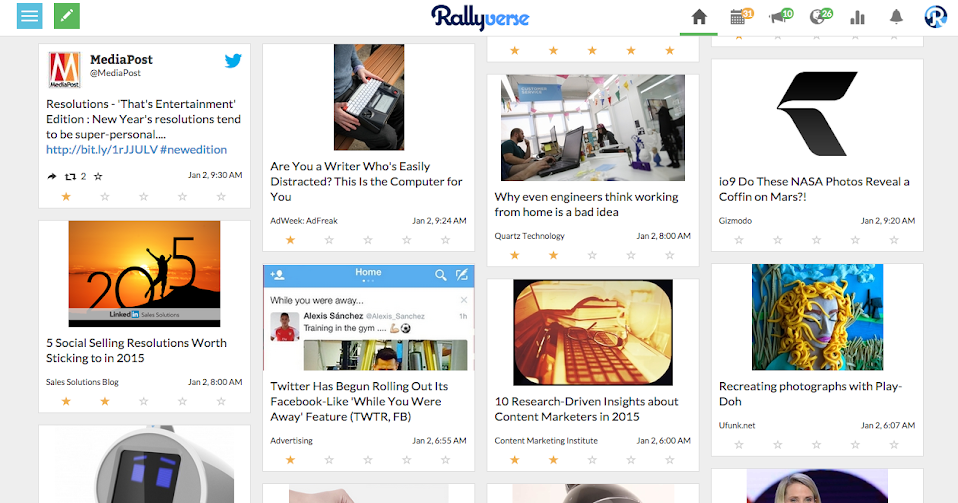
Task: Click the Play-Doh portrait thumbnail
Action: 817,317
